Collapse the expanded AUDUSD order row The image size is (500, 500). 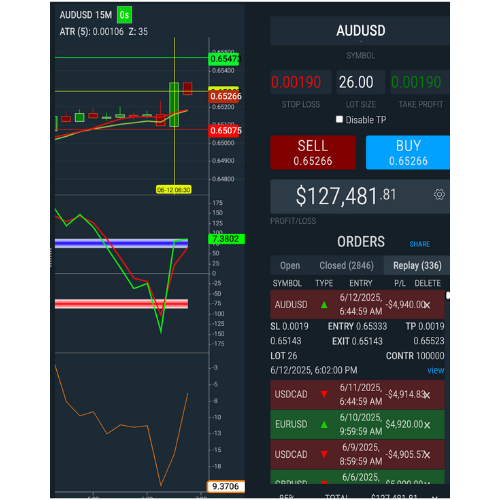tap(357, 304)
